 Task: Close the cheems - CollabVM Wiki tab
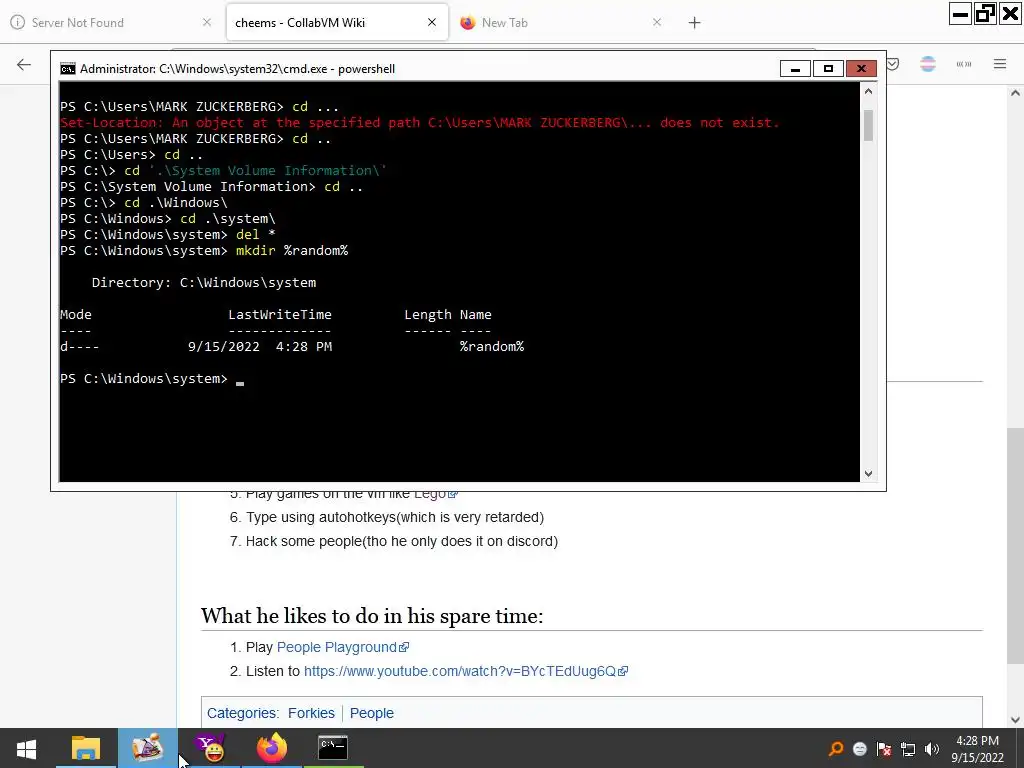[432, 22]
